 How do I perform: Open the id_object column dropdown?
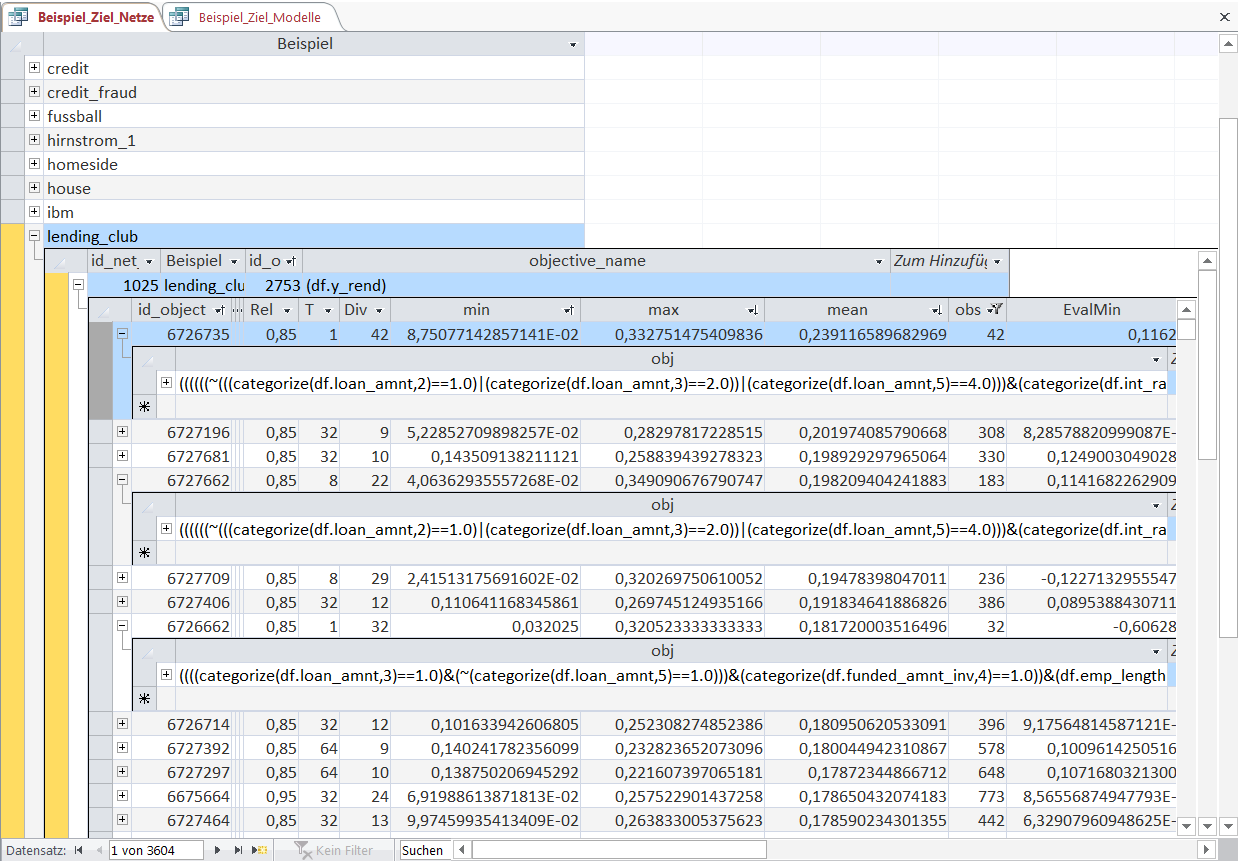pos(220,310)
